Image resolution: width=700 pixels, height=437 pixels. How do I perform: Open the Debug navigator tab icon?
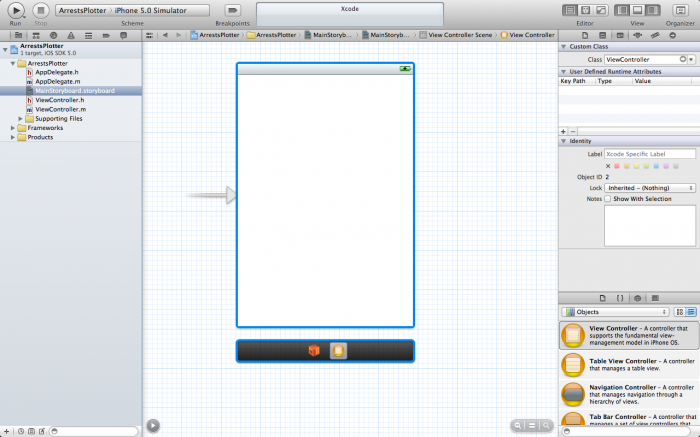[x=88, y=35]
